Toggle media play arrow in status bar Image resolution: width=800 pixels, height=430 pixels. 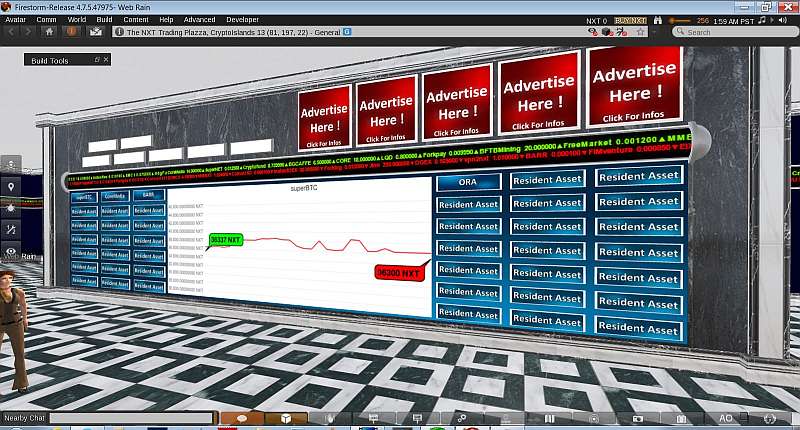[772, 20]
